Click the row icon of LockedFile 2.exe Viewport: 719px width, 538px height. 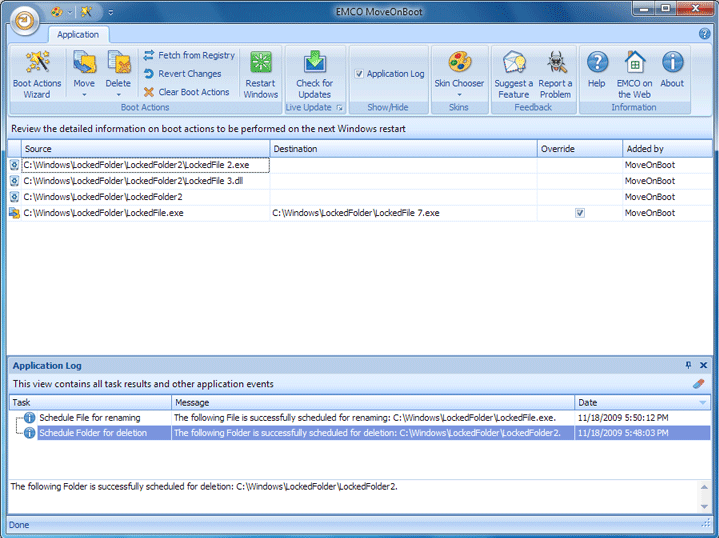tap(14, 165)
